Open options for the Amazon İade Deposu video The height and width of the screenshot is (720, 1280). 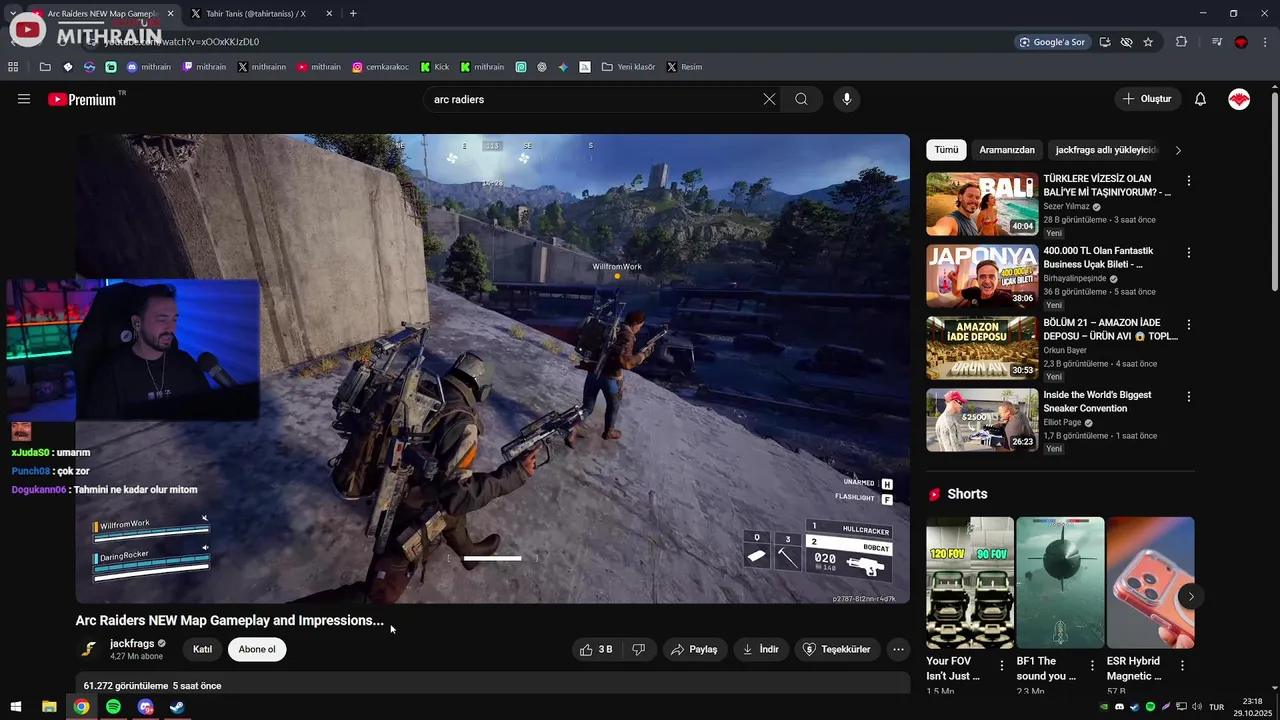(x=1189, y=325)
